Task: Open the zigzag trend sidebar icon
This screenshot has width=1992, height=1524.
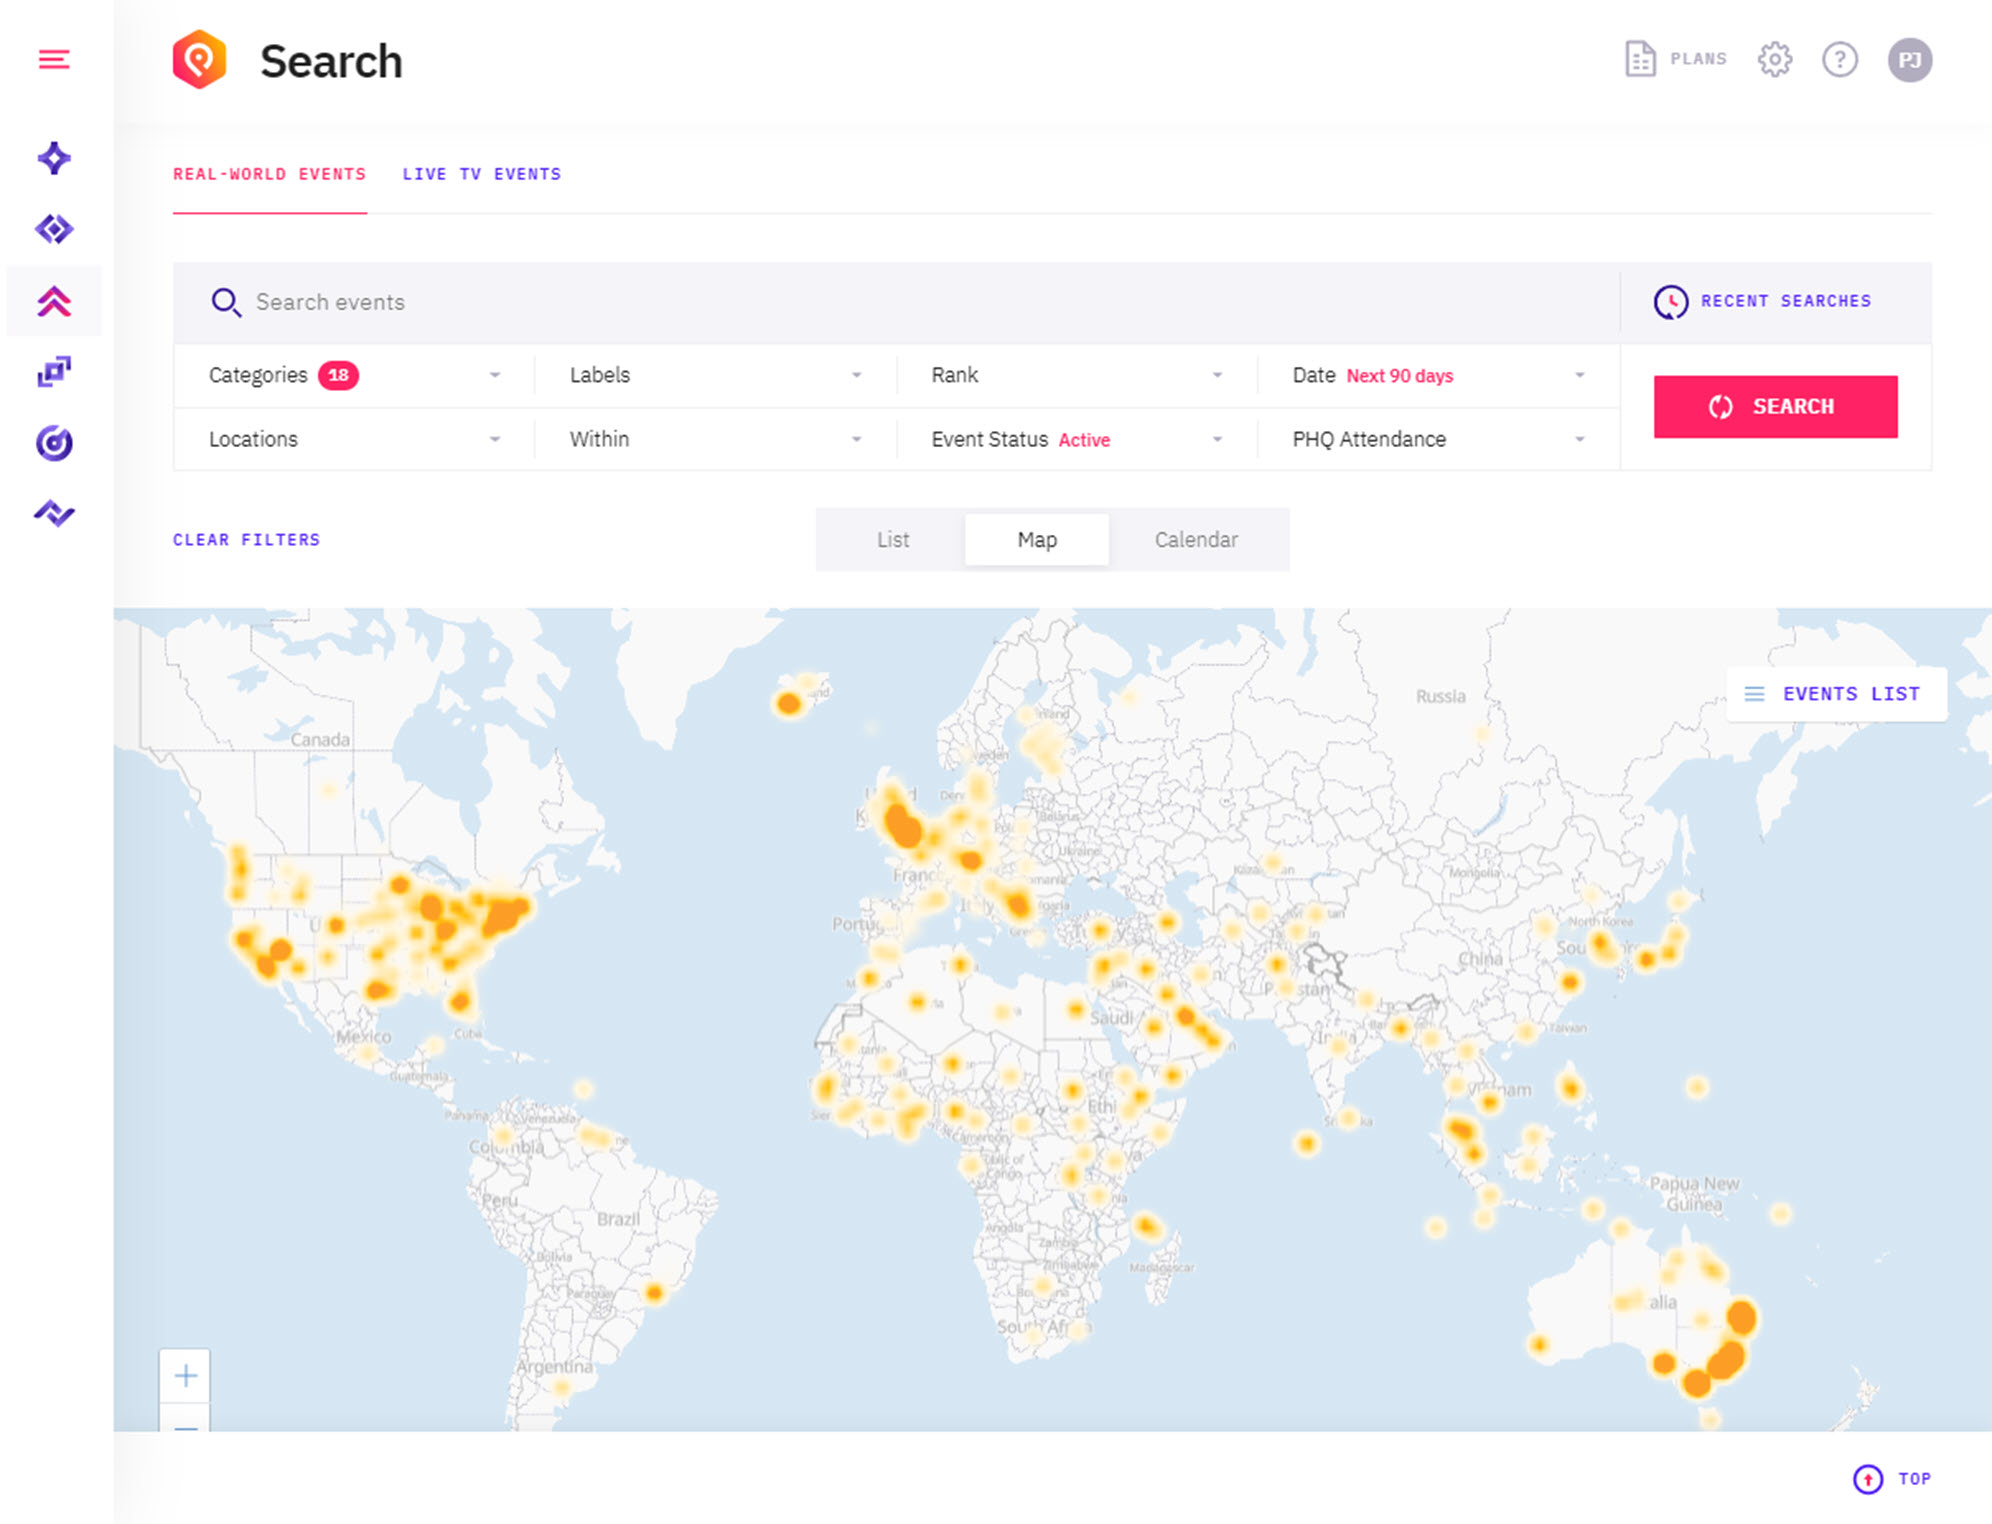Action: point(54,514)
